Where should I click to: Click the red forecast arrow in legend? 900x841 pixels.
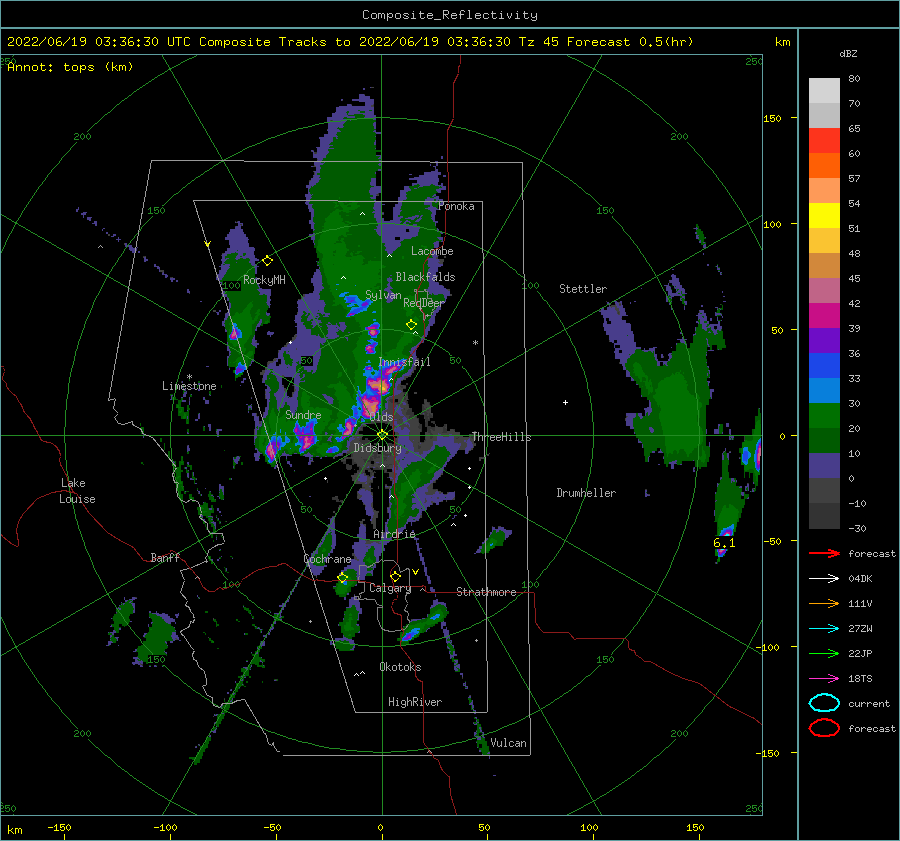[824, 553]
